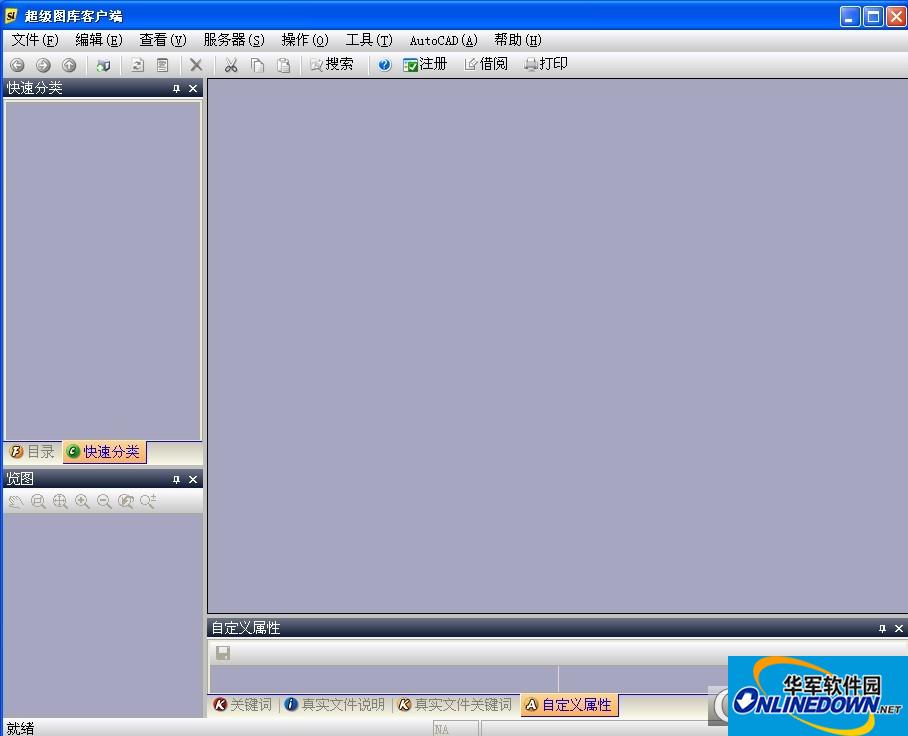The height and width of the screenshot is (736, 908).
Task: Click the zoom in plus magnifier
Action: [82, 501]
